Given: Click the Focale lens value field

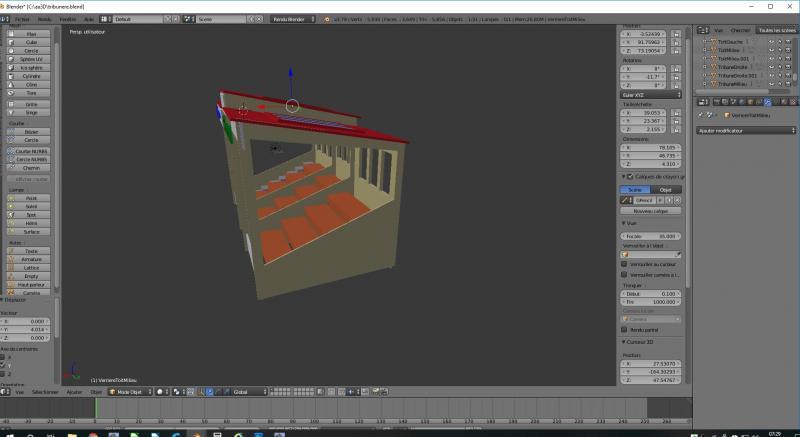Looking at the screenshot, I should [650, 236].
